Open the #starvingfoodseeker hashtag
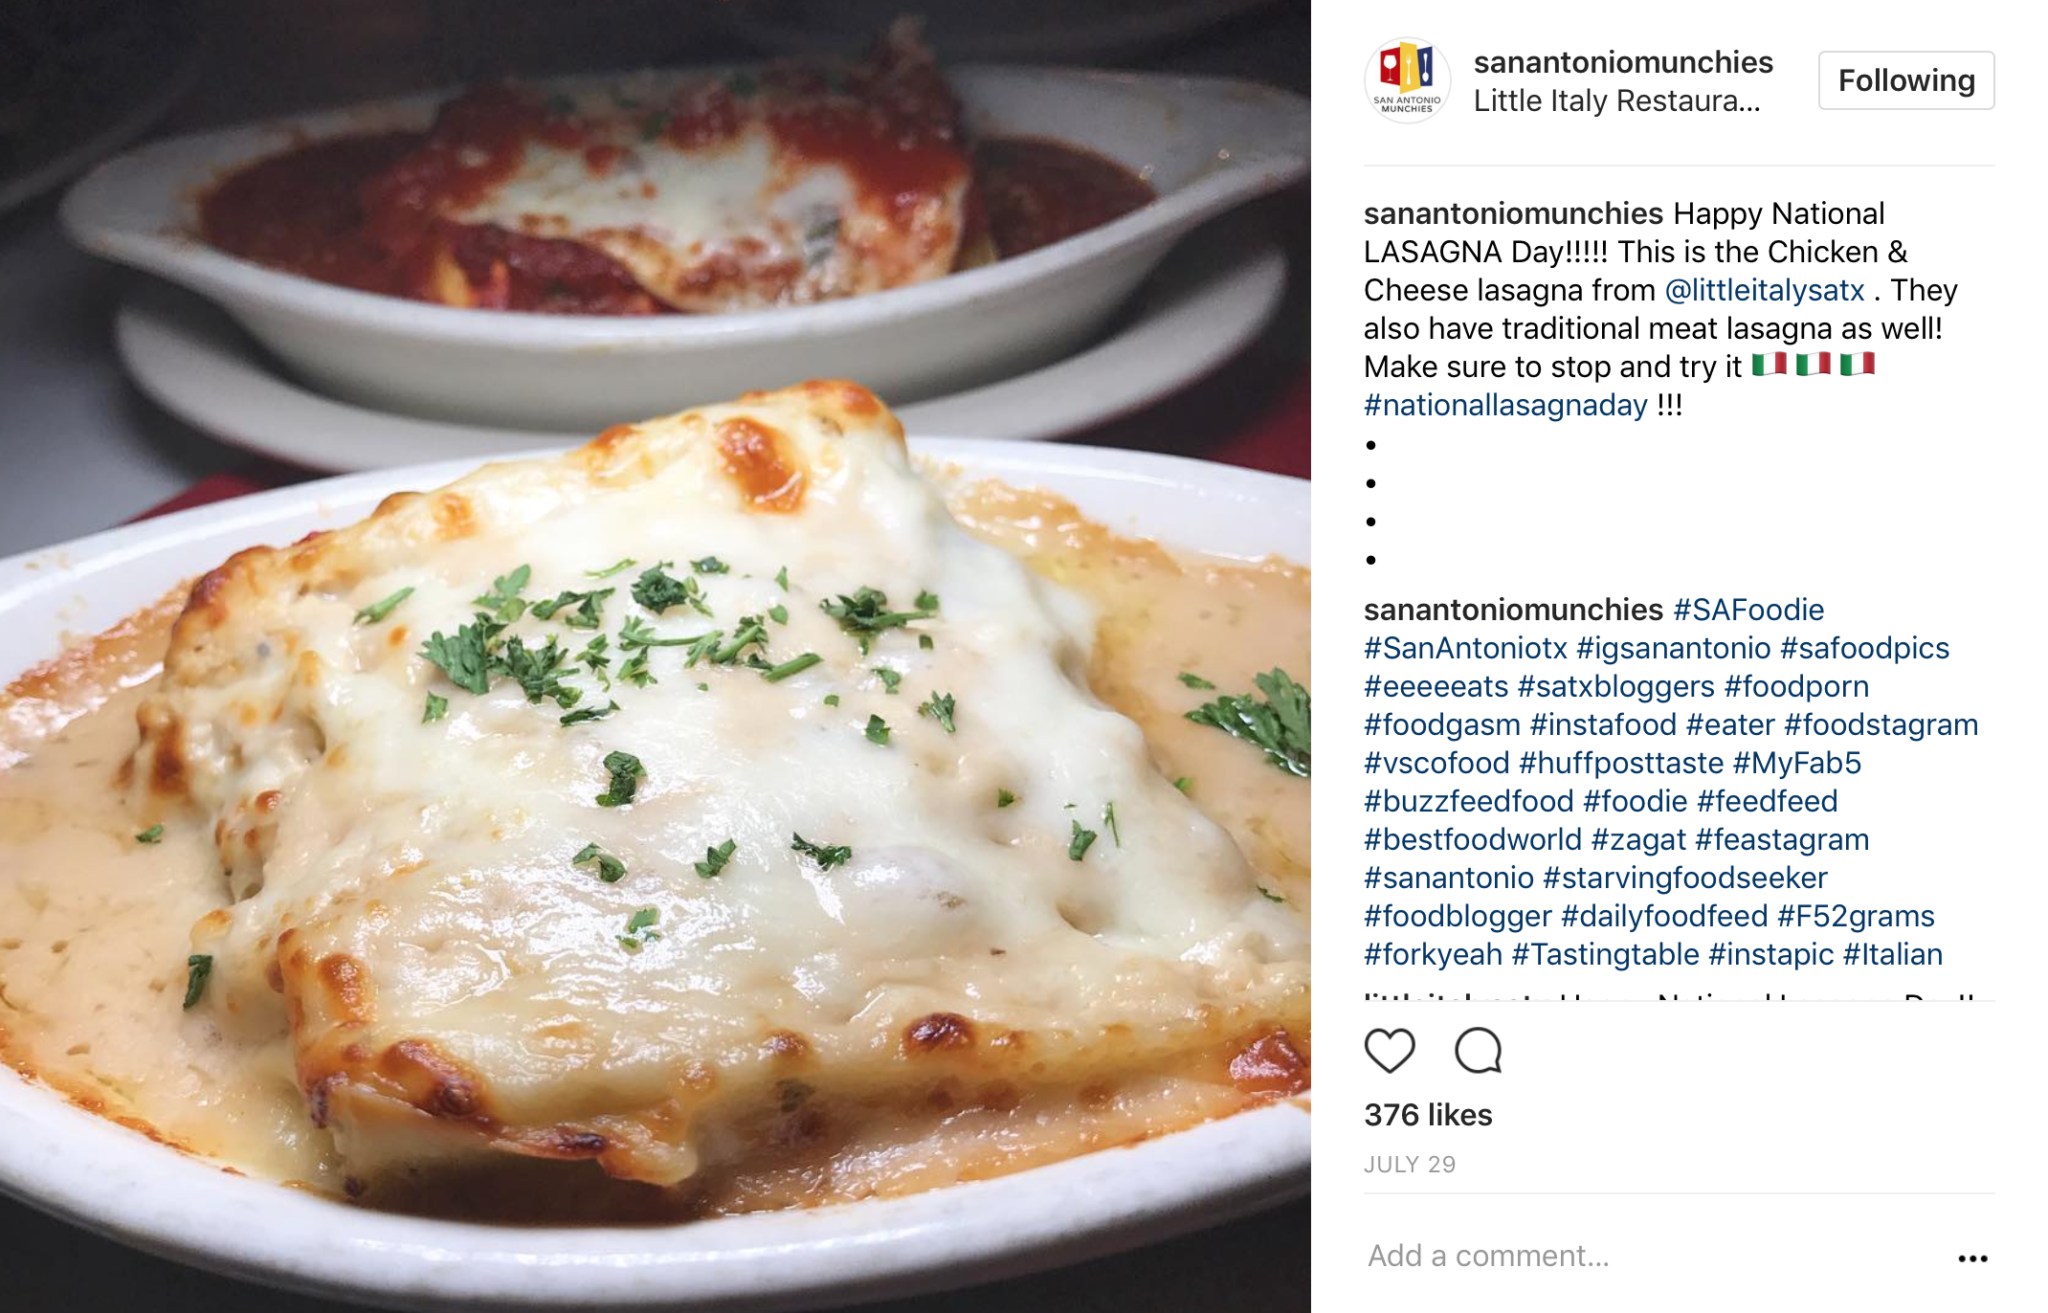2048x1313 pixels. coord(1685,877)
